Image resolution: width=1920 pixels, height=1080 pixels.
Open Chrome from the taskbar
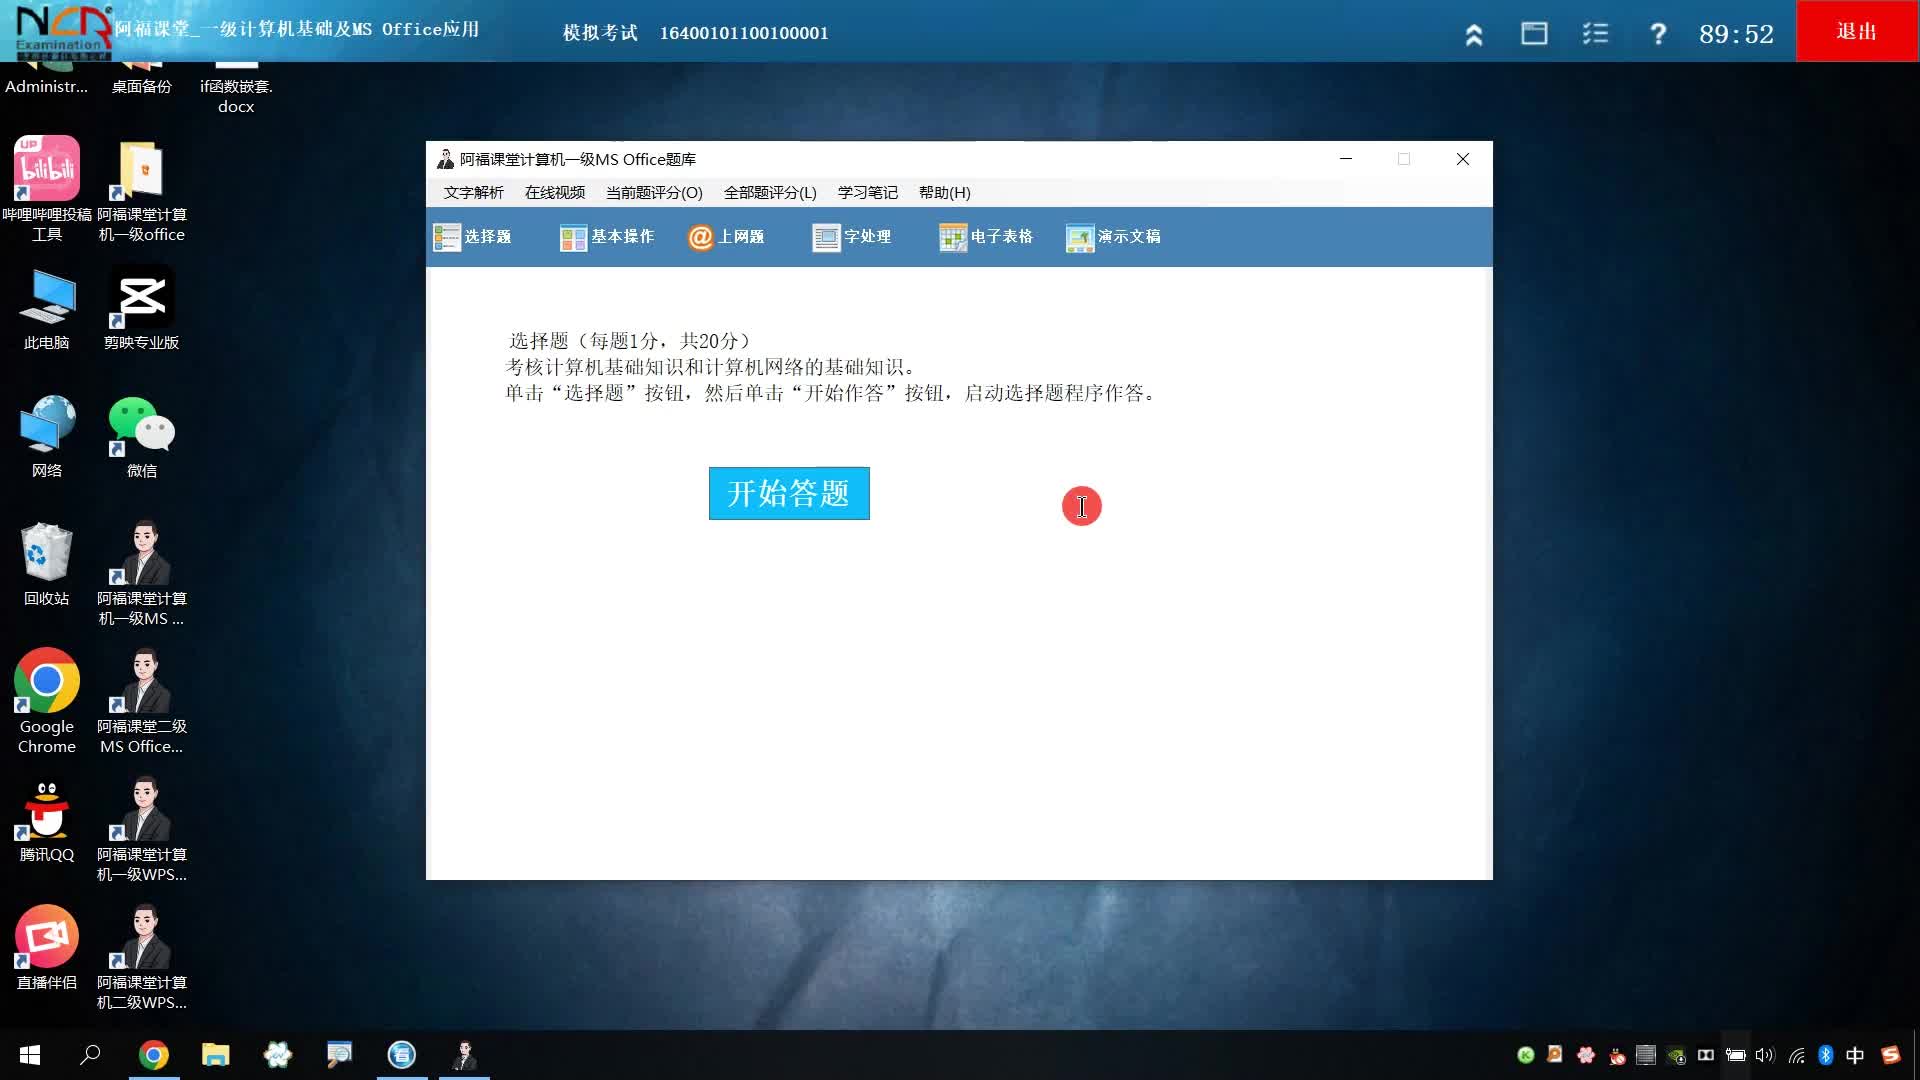click(153, 1055)
